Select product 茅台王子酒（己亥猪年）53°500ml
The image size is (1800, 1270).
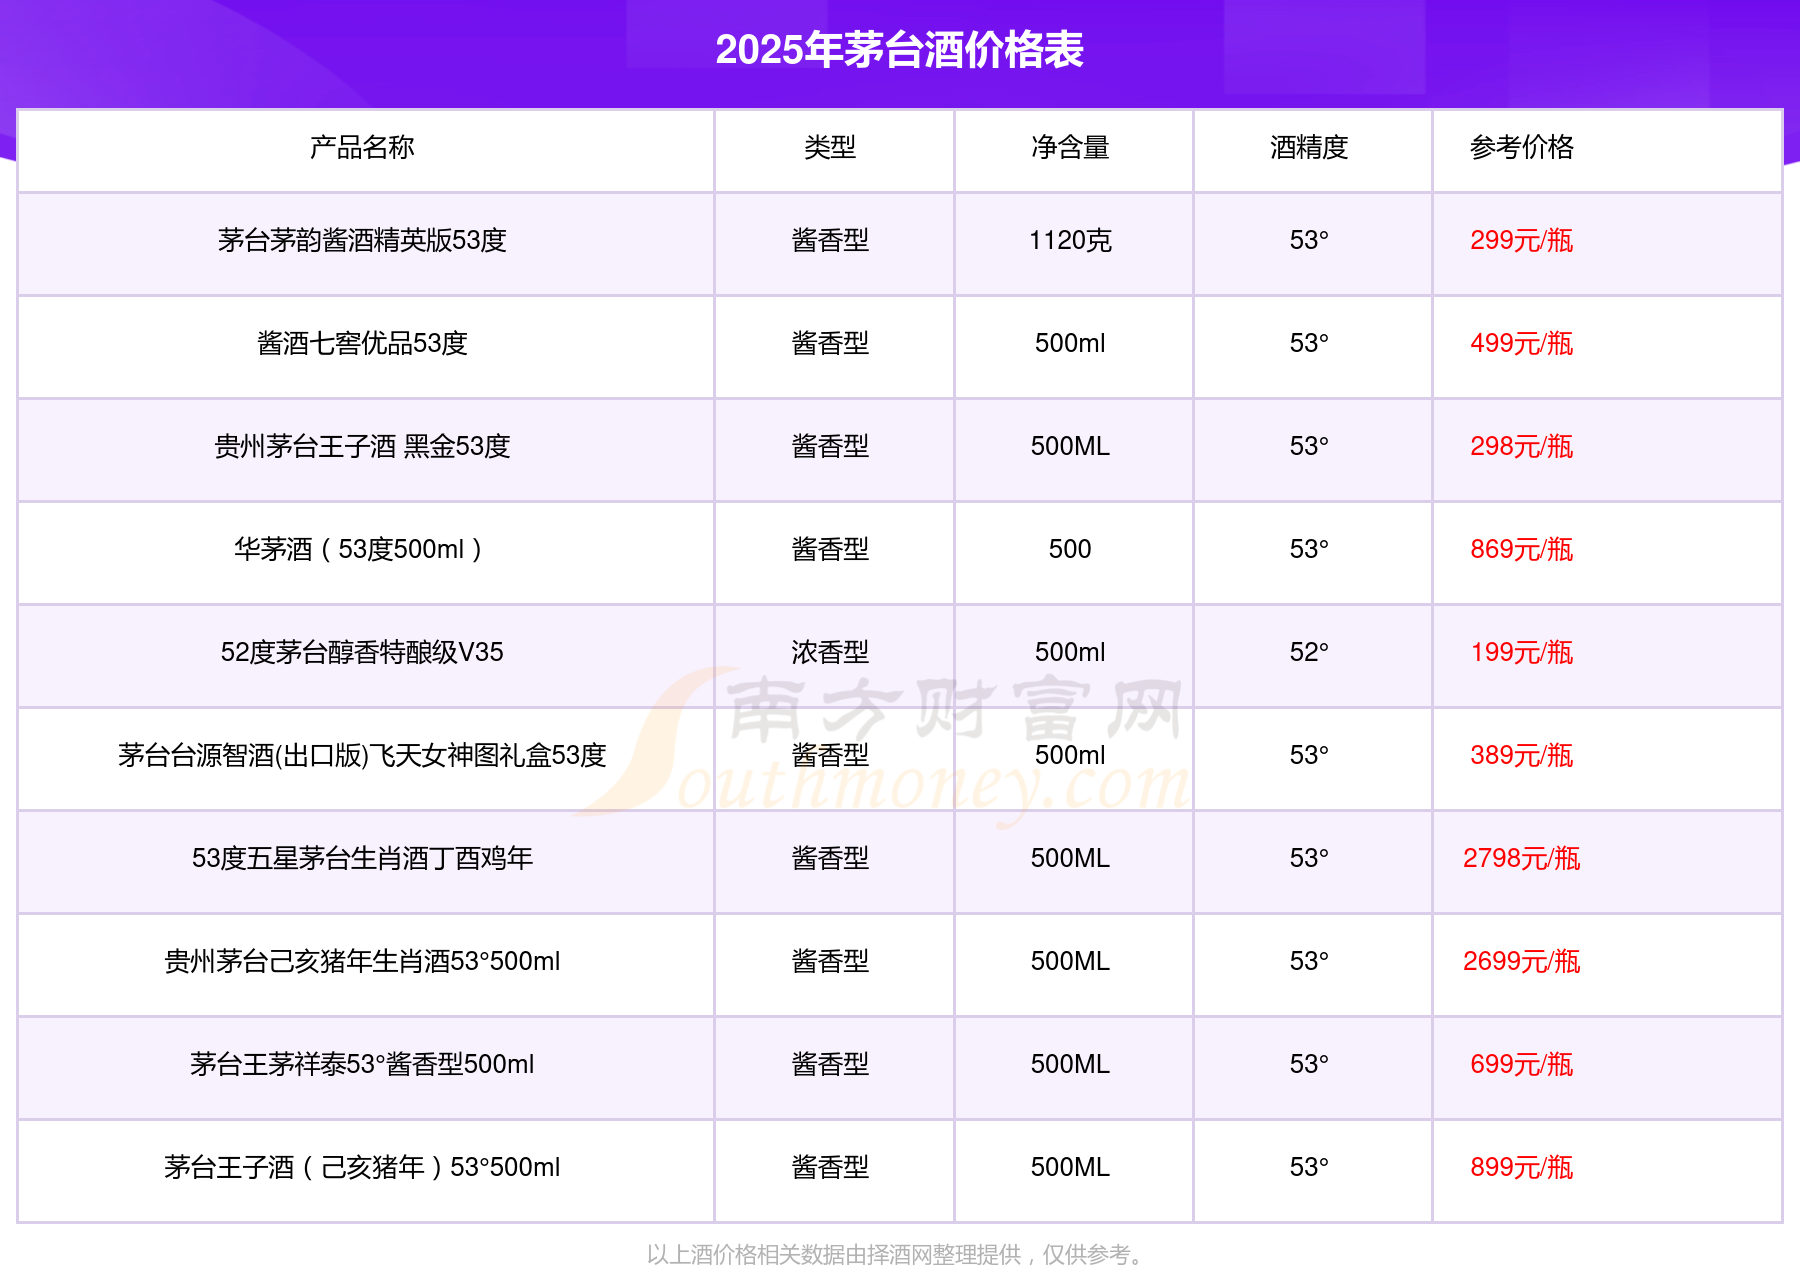[x=362, y=1168]
